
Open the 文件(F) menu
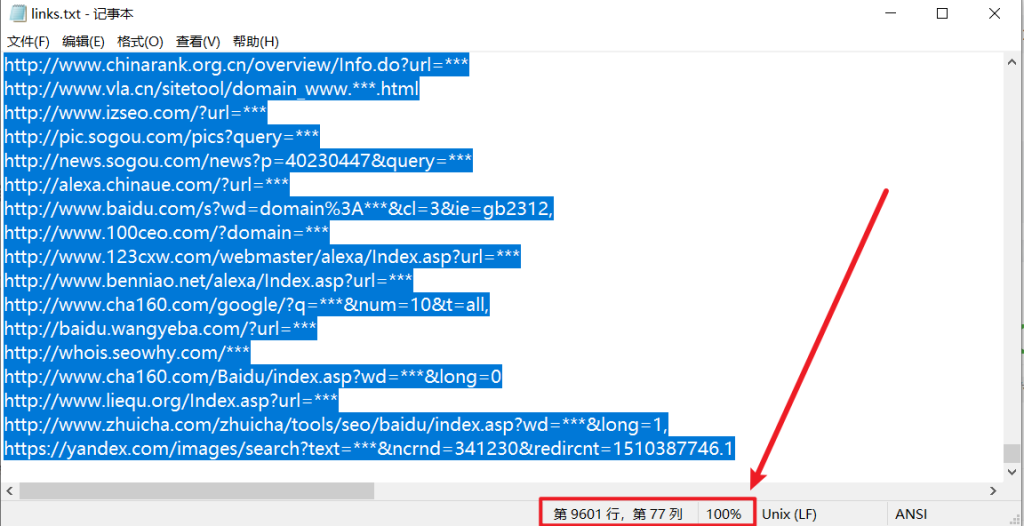coord(28,41)
